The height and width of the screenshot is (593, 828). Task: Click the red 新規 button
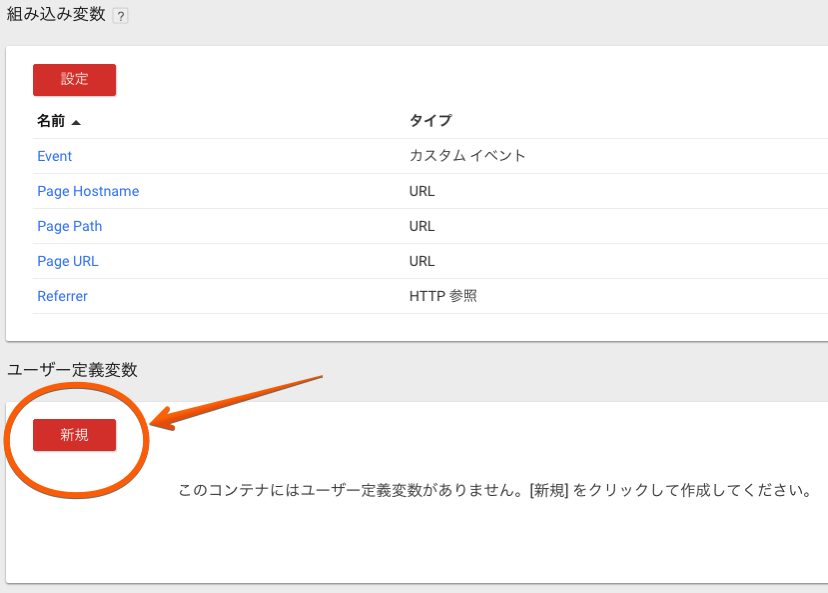pos(74,435)
